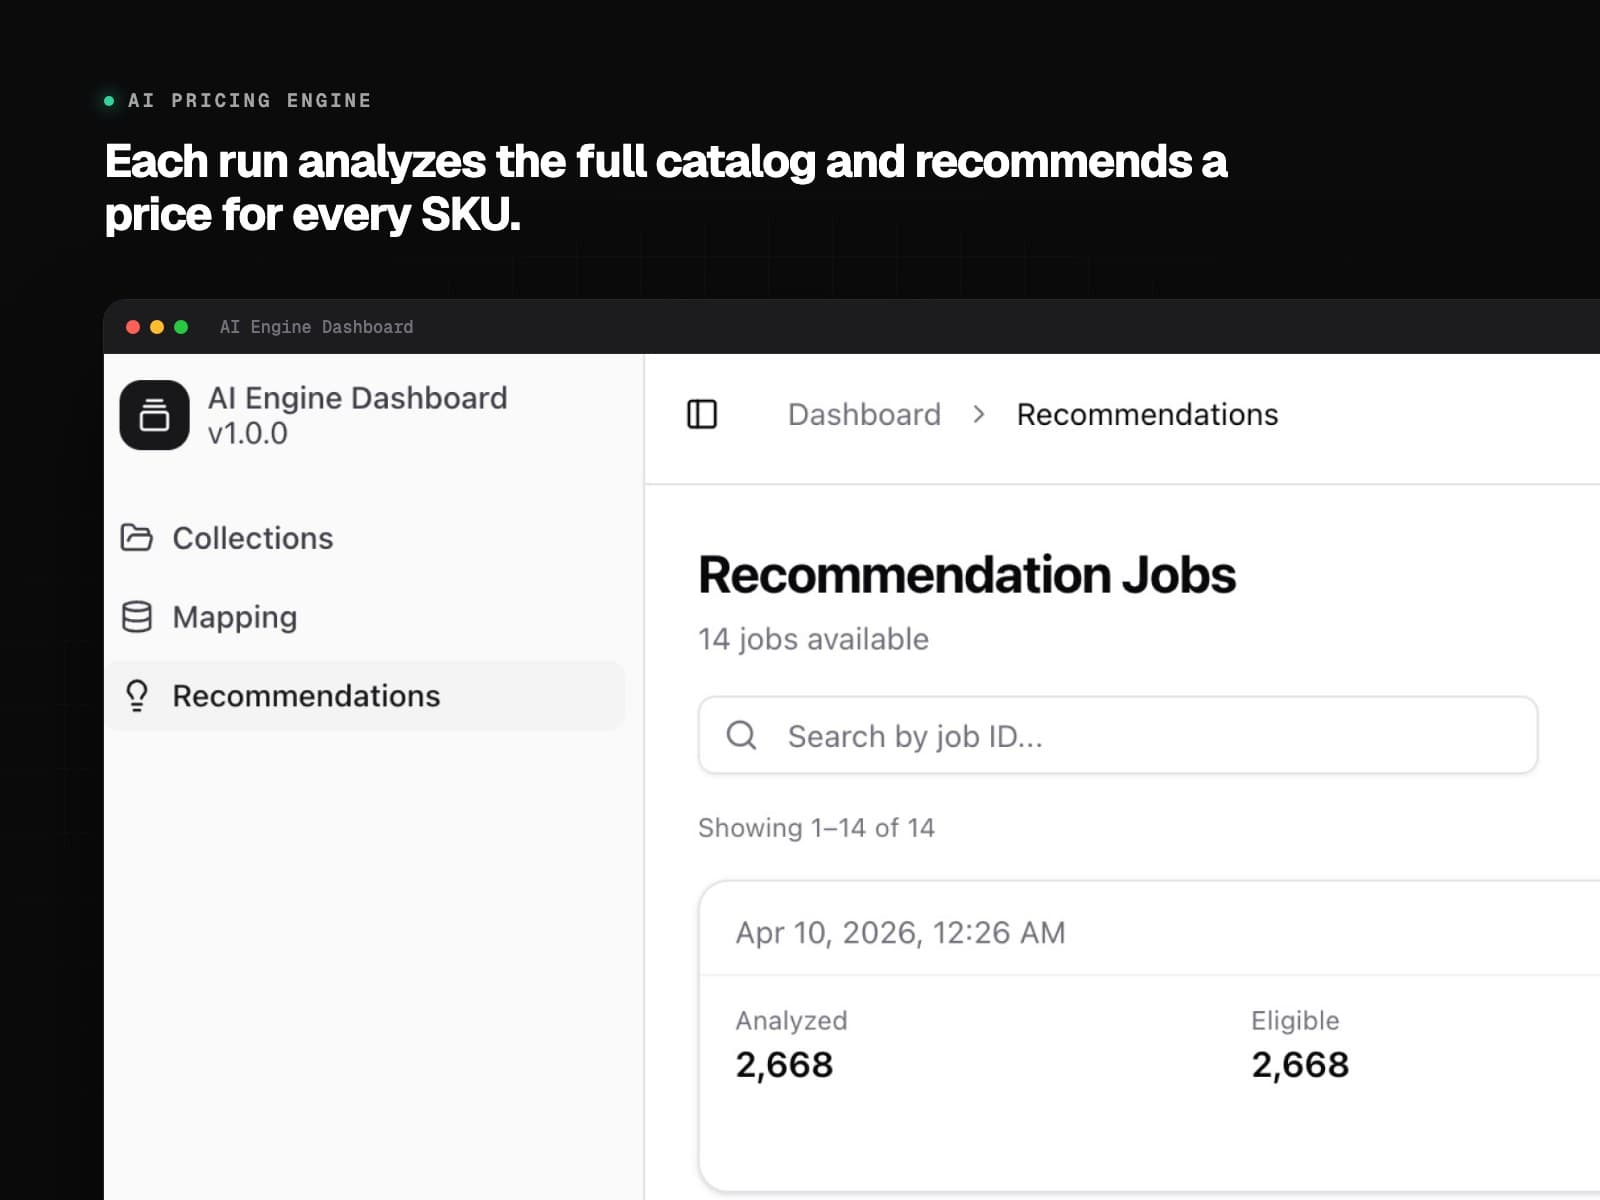
Task: Toggle the sidebar panel icon
Action: (x=702, y=414)
